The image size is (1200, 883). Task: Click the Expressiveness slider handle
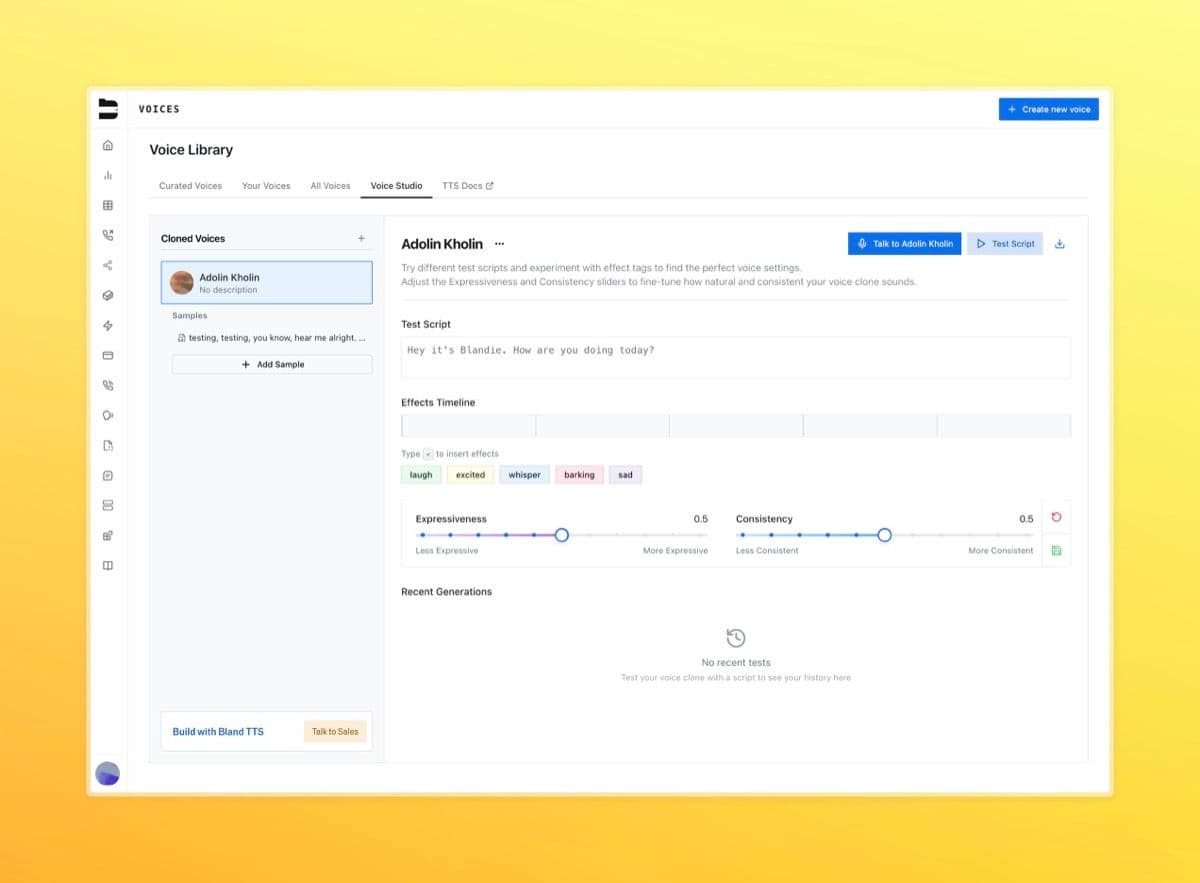point(561,535)
